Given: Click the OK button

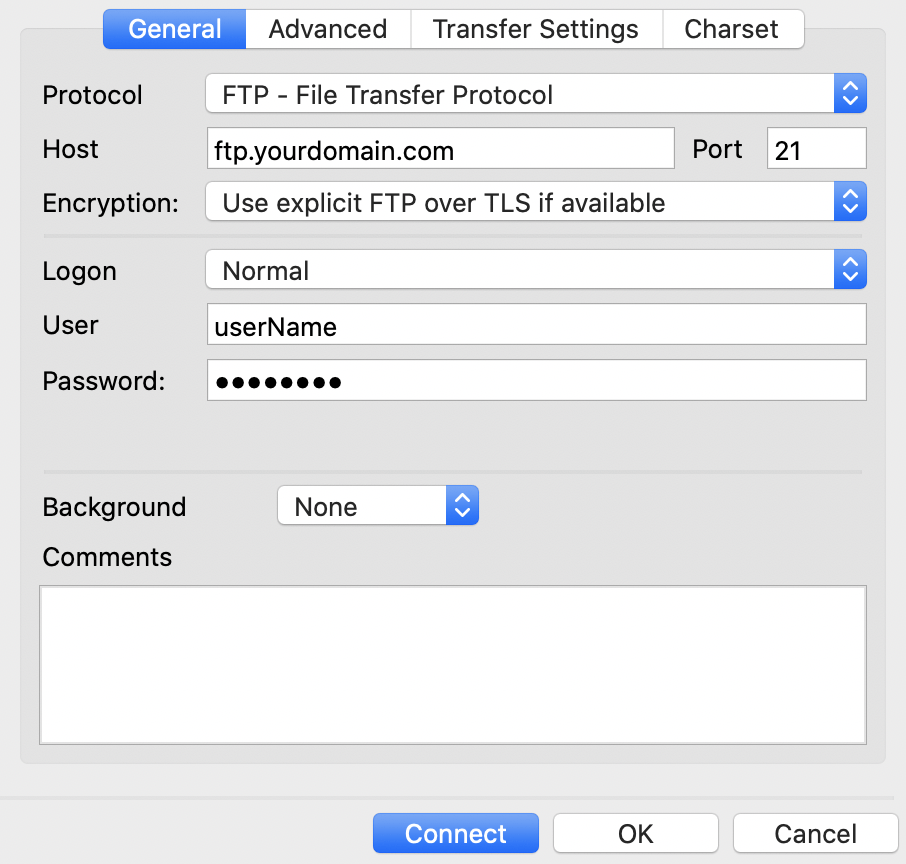Looking at the screenshot, I should [635, 833].
